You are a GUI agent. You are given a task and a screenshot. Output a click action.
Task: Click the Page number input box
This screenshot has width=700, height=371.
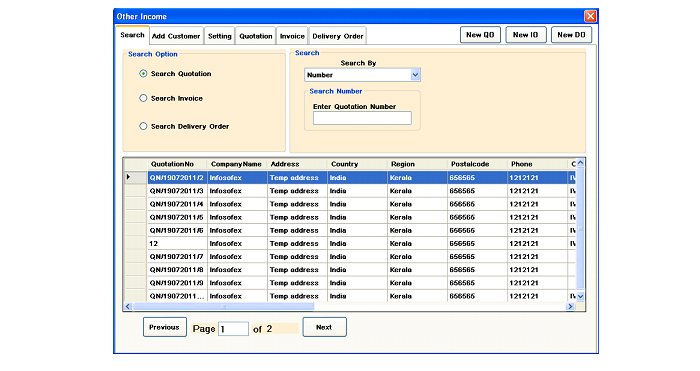(x=233, y=329)
